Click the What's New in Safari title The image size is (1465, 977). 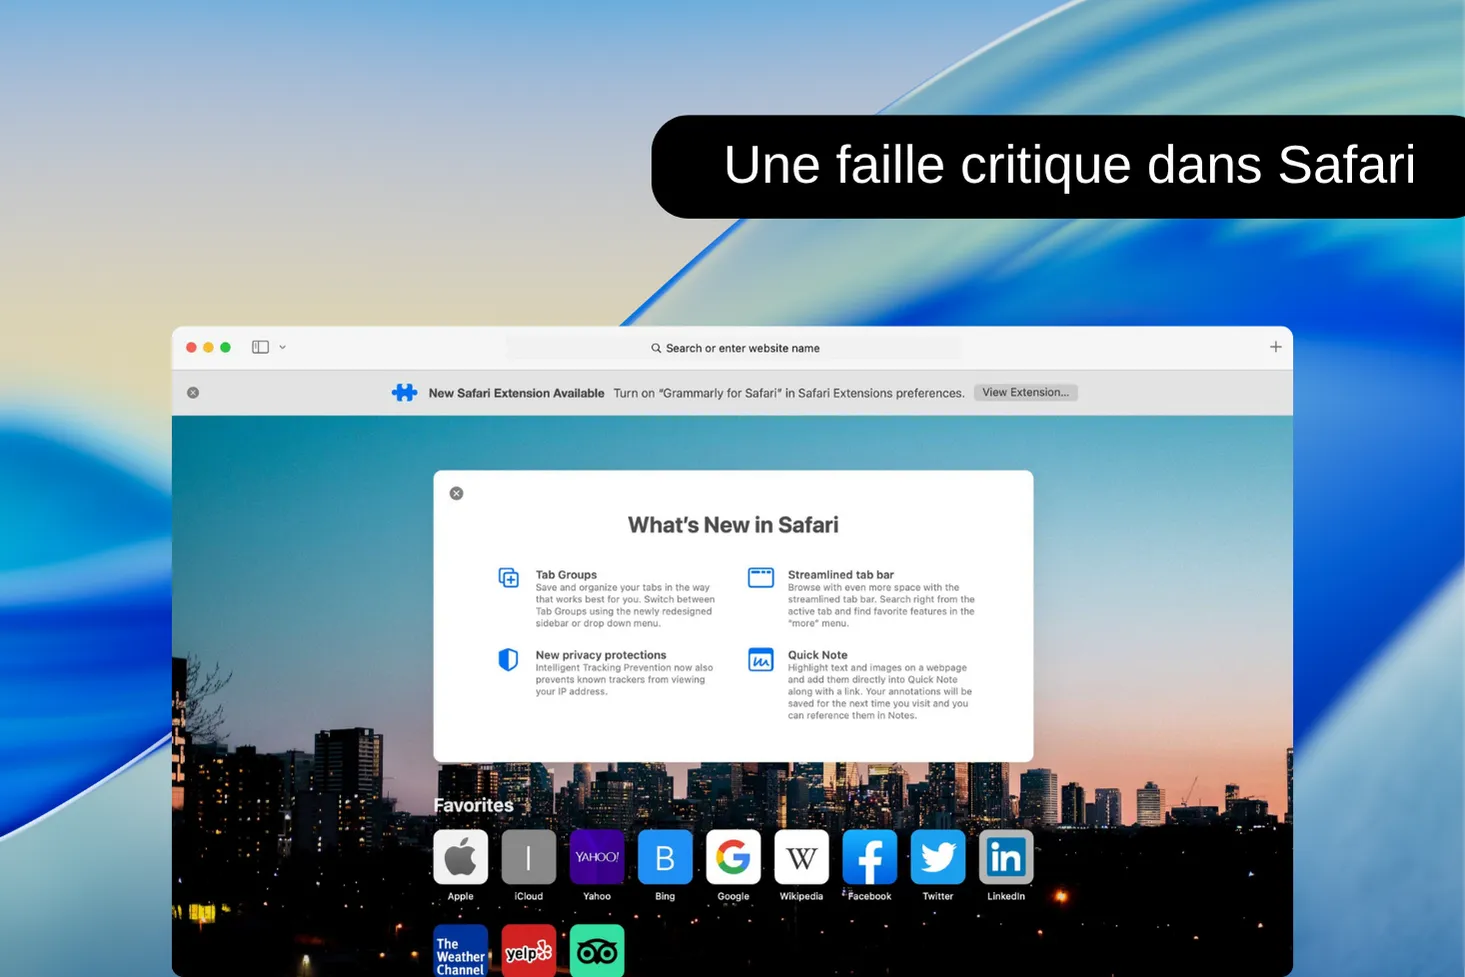[x=733, y=525]
